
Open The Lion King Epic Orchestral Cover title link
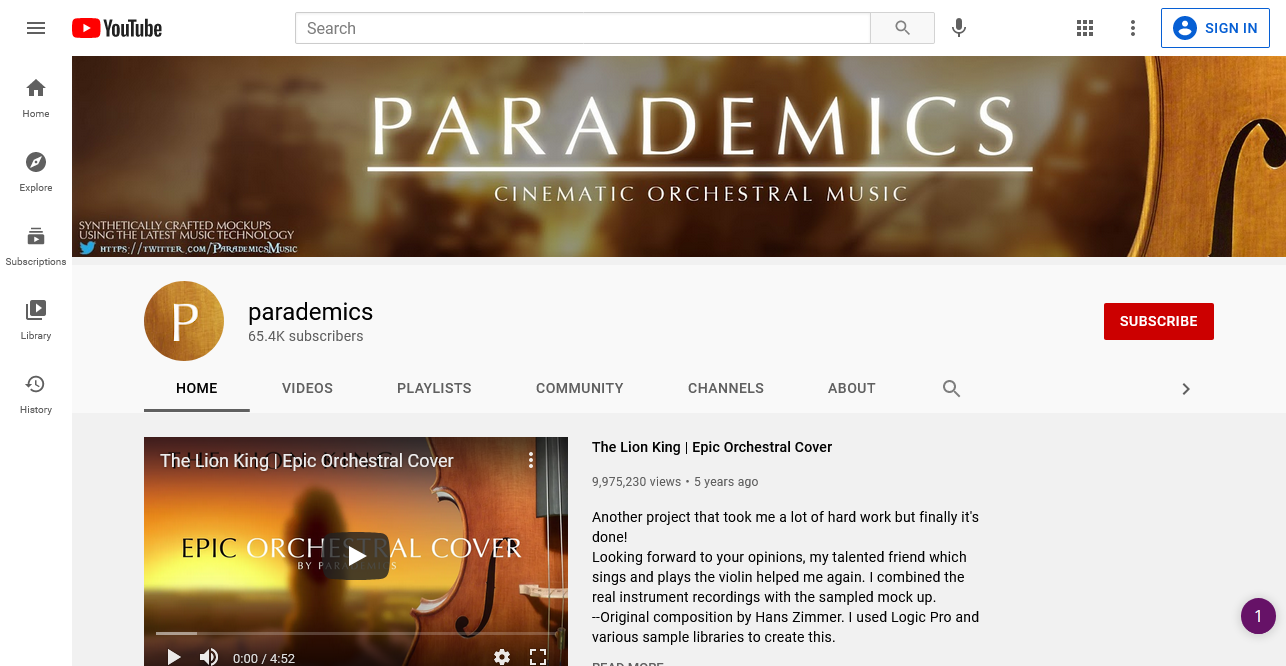pos(712,447)
